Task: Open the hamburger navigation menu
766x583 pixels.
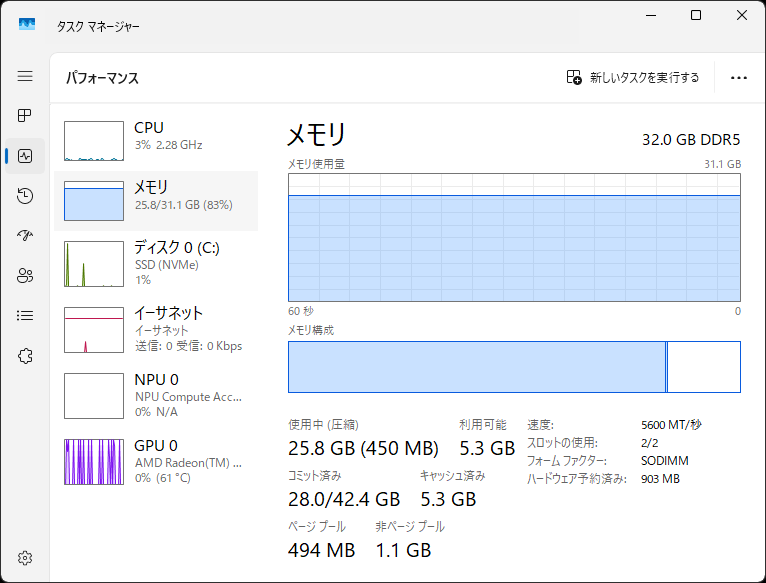Action: (x=25, y=76)
